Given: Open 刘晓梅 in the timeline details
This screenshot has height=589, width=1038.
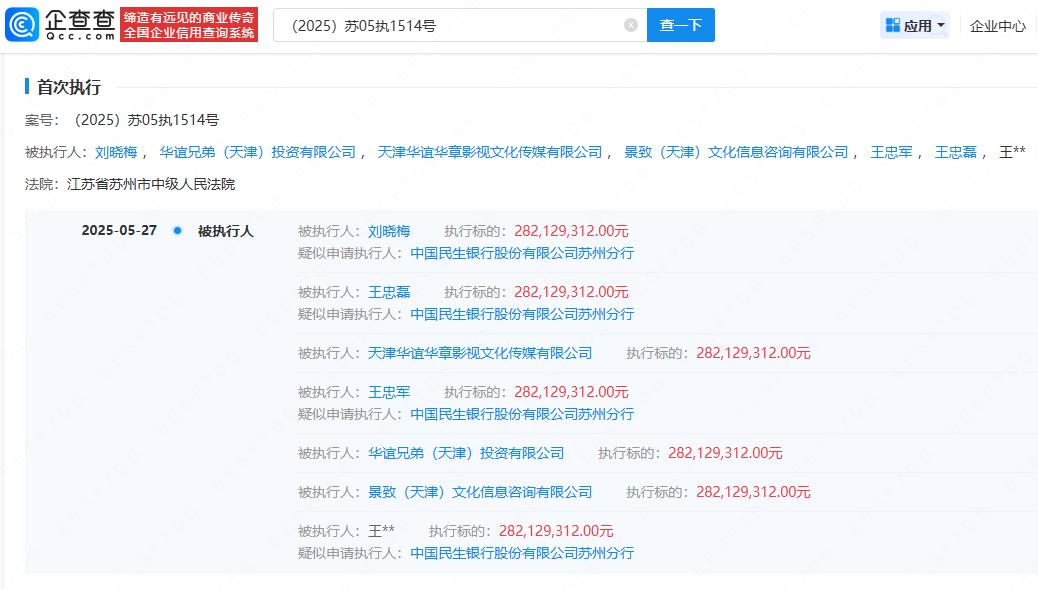Looking at the screenshot, I should pyautogui.click(x=389, y=231).
